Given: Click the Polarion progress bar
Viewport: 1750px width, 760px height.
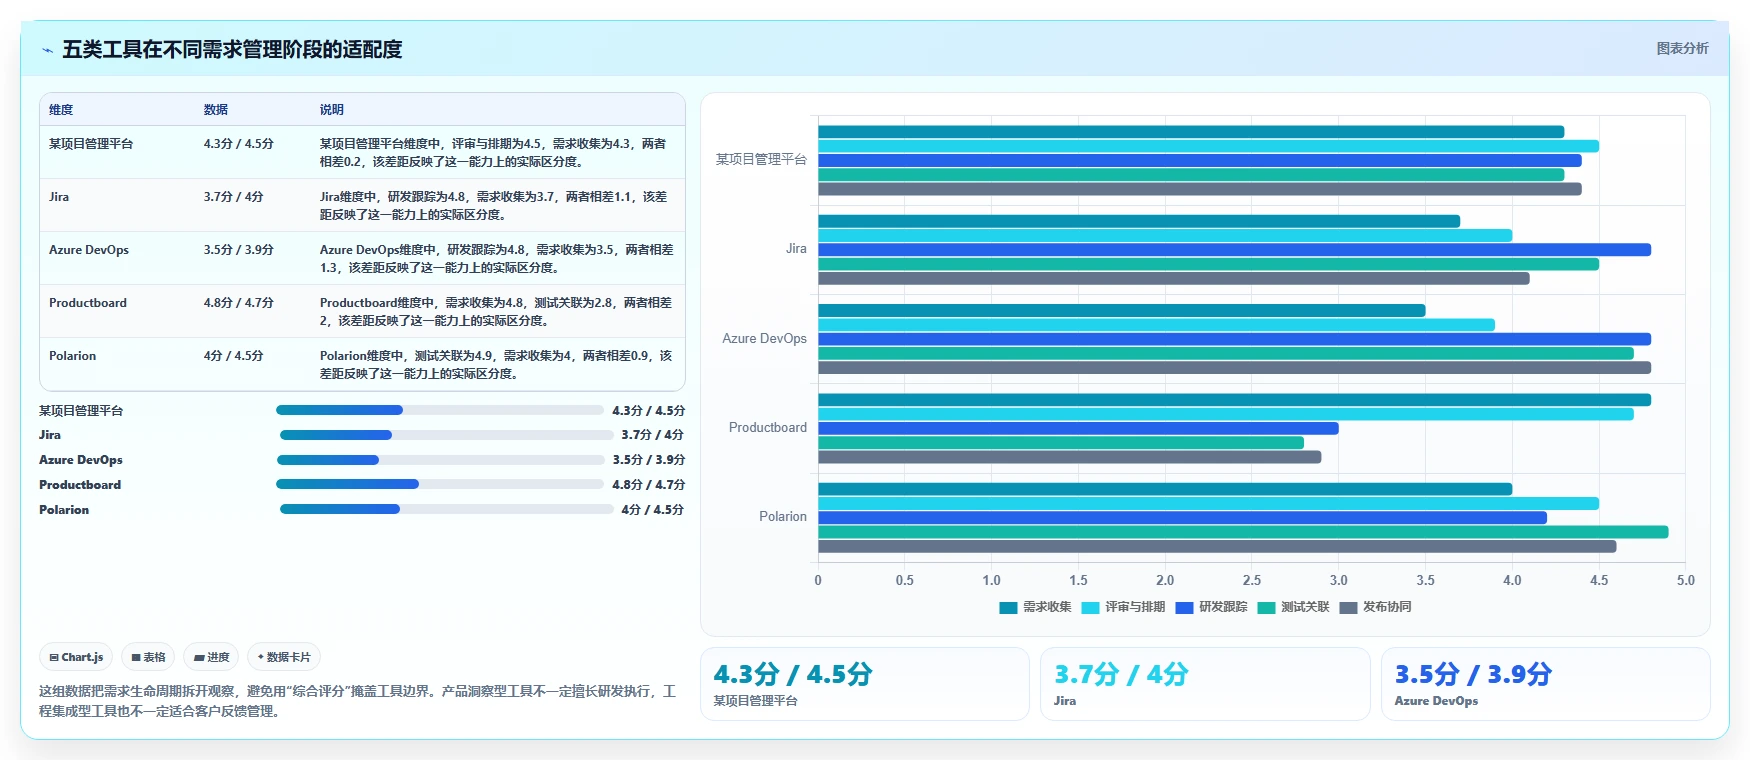Looking at the screenshot, I should click(x=446, y=509).
